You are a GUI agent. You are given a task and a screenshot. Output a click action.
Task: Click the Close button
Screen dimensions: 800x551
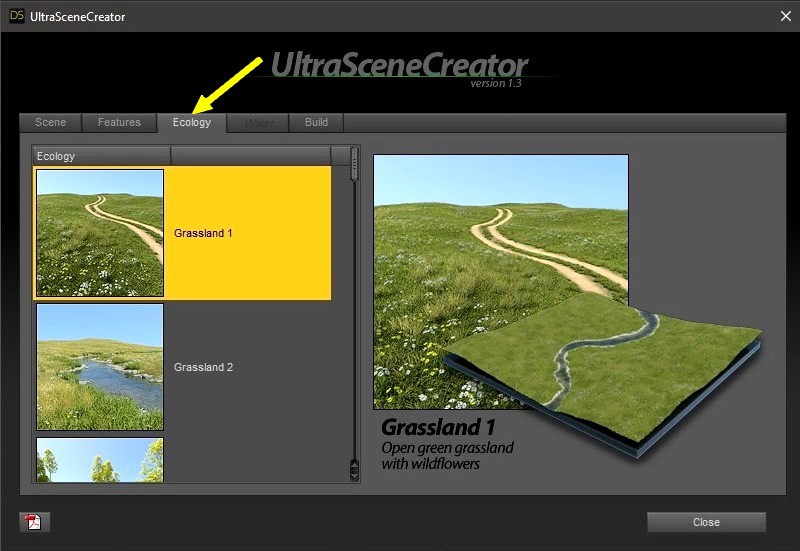(x=706, y=522)
